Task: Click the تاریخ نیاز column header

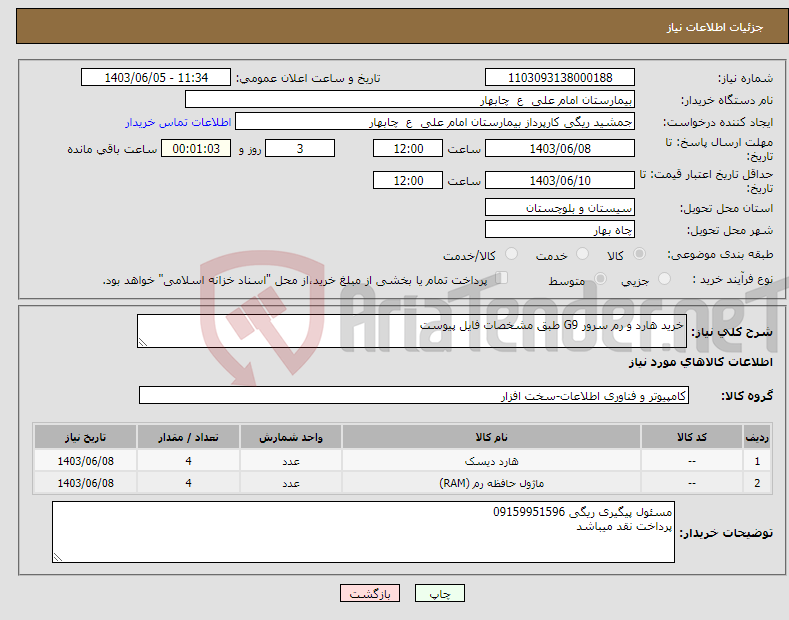Action: pyautogui.click(x=86, y=437)
